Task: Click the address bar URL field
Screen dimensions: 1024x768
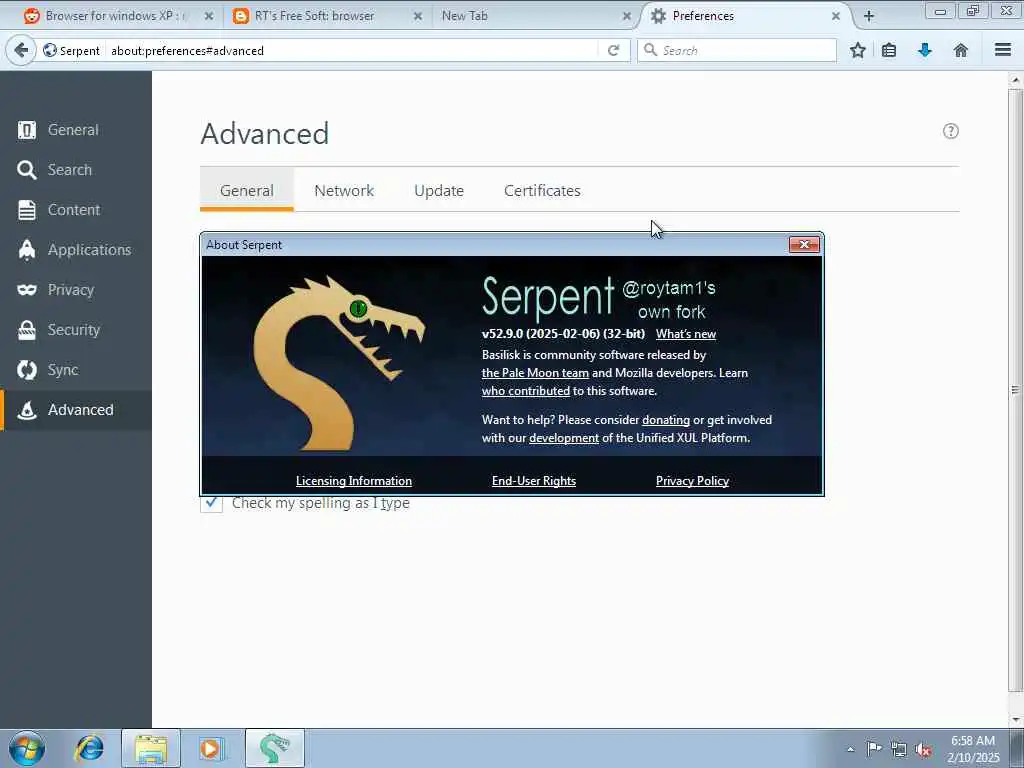Action: click(x=353, y=50)
